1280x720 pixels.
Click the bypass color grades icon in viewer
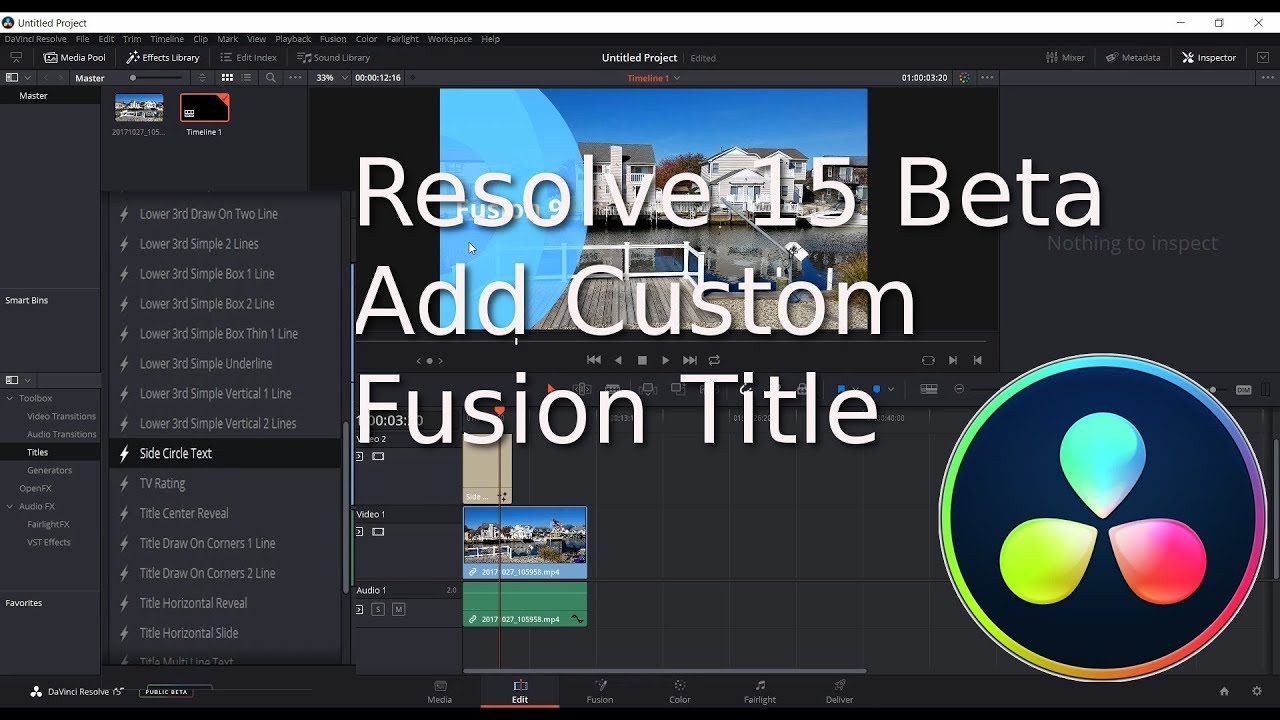point(964,78)
